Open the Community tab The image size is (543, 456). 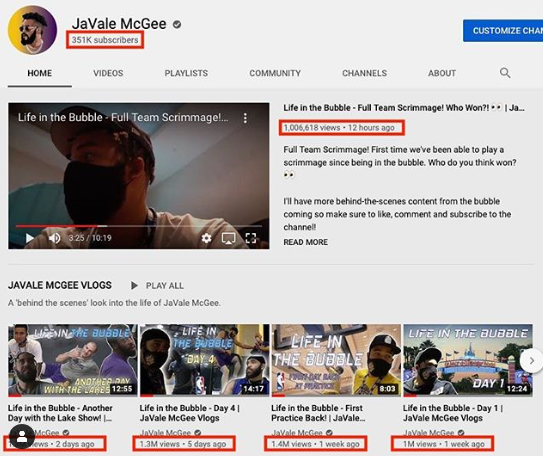click(x=275, y=73)
